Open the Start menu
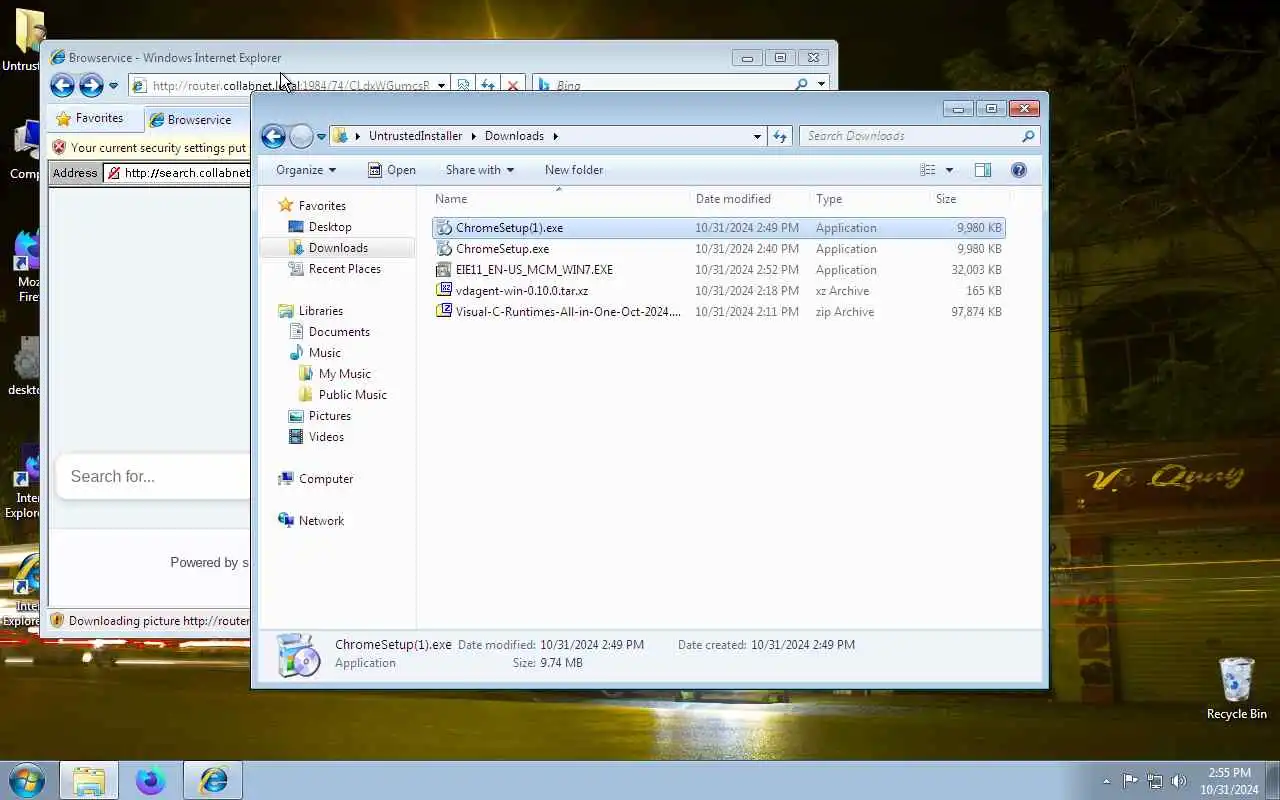 pyautogui.click(x=27, y=780)
